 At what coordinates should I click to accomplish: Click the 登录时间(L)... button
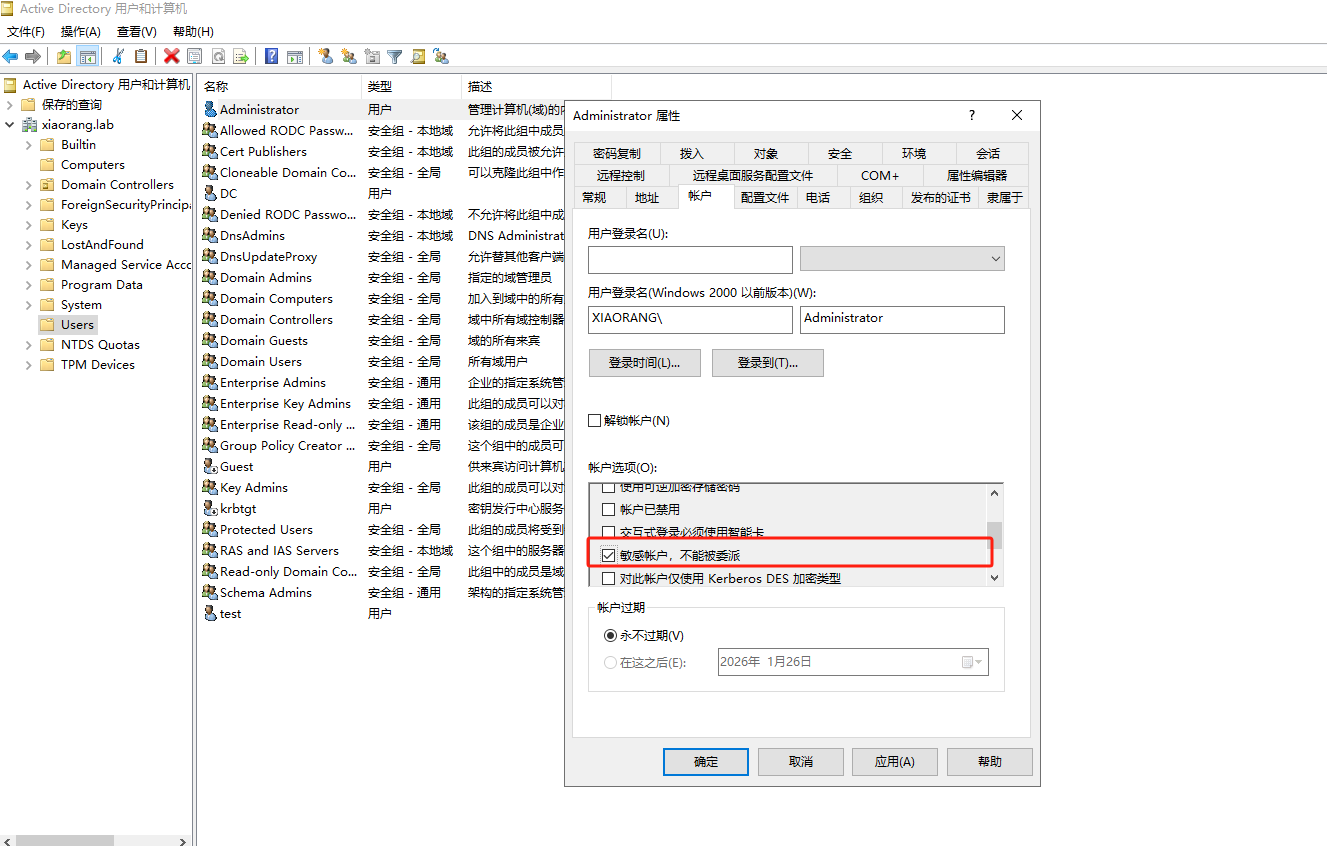click(x=644, y=363)
